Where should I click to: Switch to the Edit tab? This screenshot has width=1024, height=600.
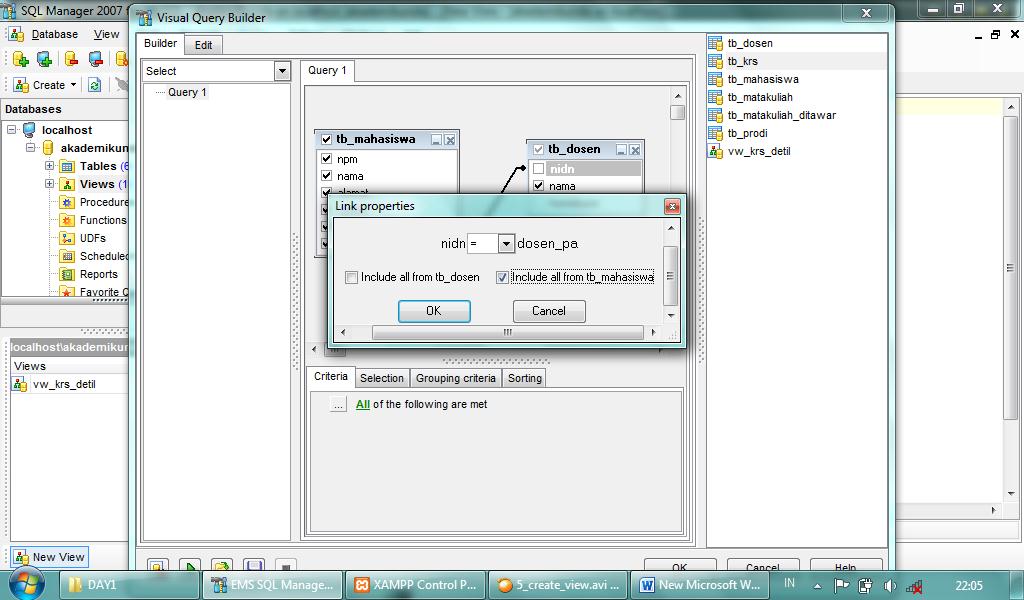point(203,45)
